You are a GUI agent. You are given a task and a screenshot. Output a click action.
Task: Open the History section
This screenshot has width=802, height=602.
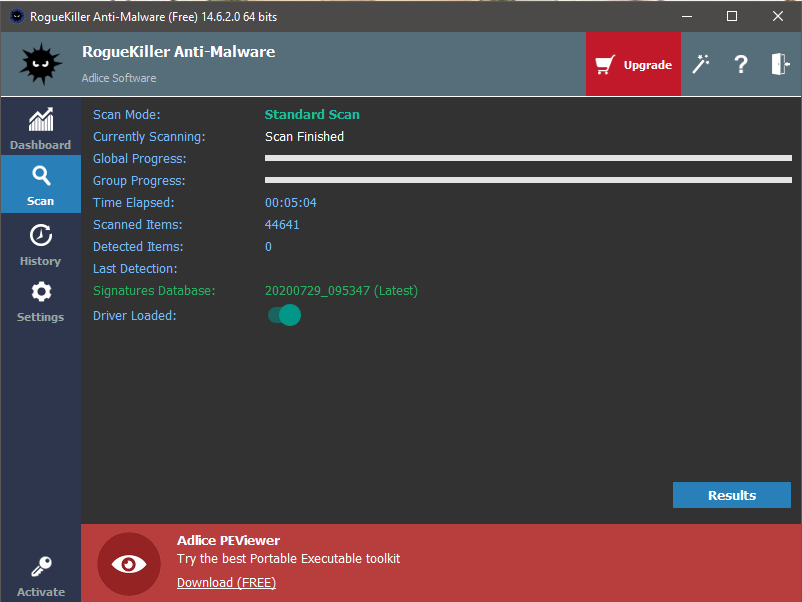(x=40, y=244)
